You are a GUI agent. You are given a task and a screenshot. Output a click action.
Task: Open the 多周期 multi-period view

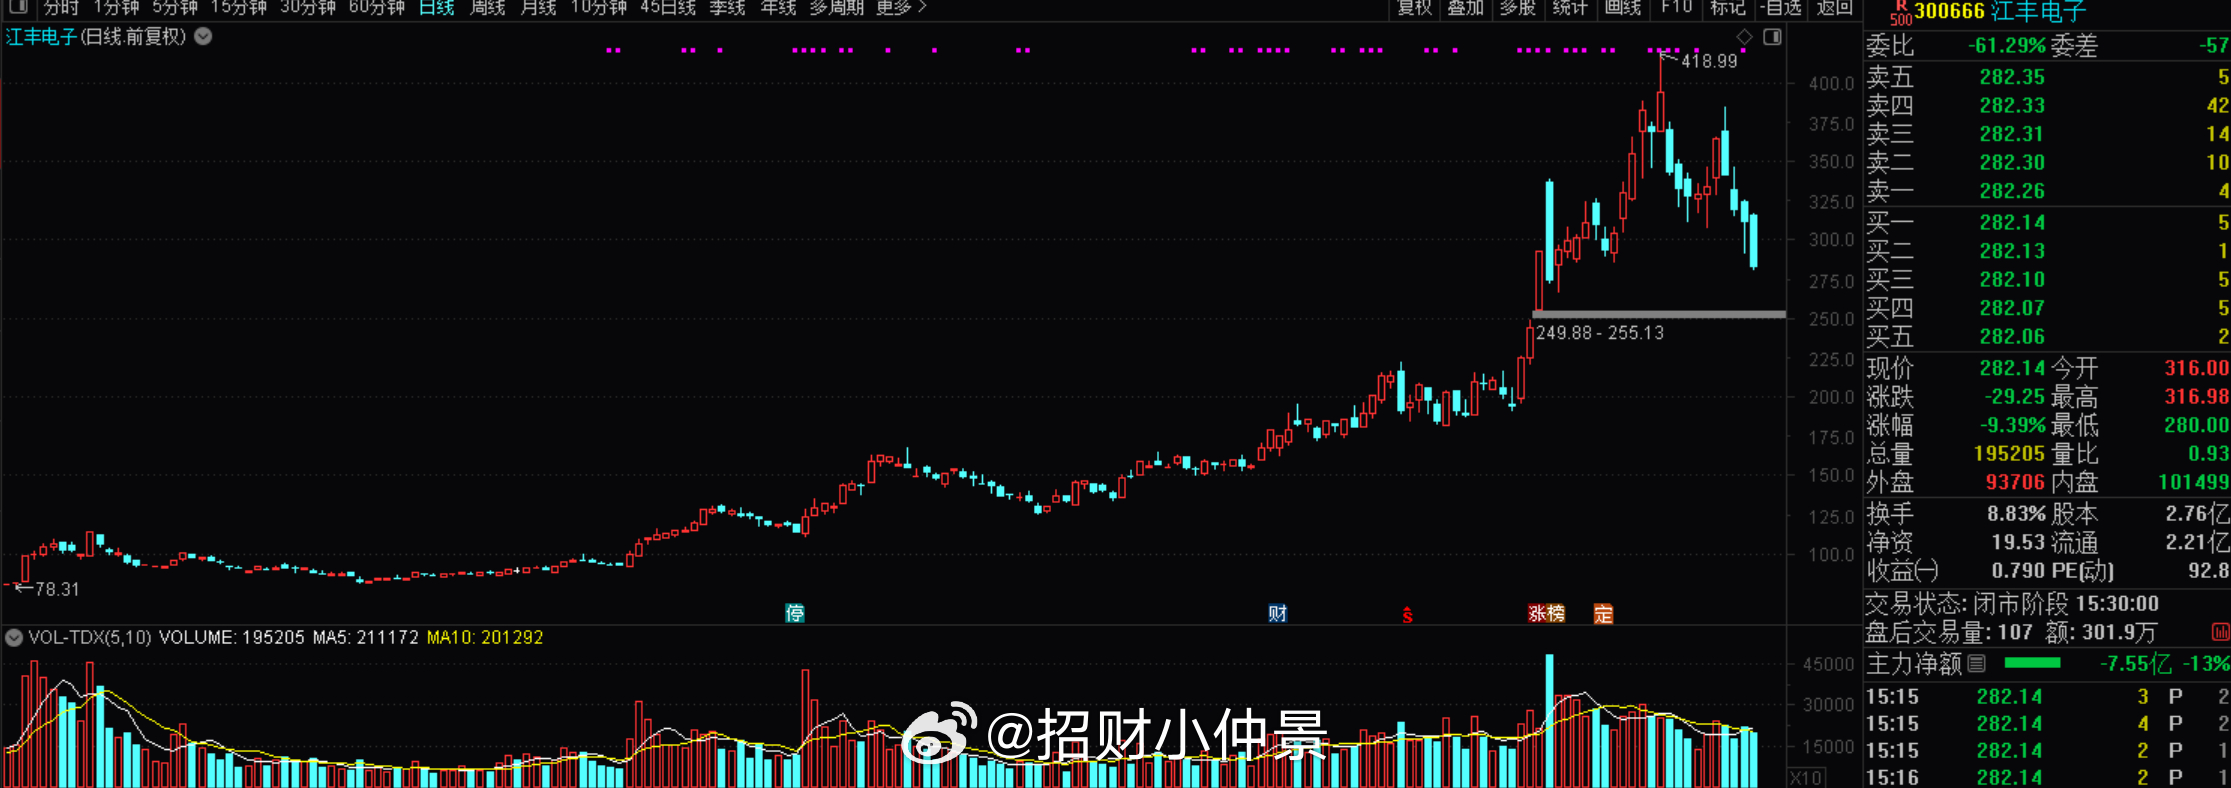pos(836,8)
